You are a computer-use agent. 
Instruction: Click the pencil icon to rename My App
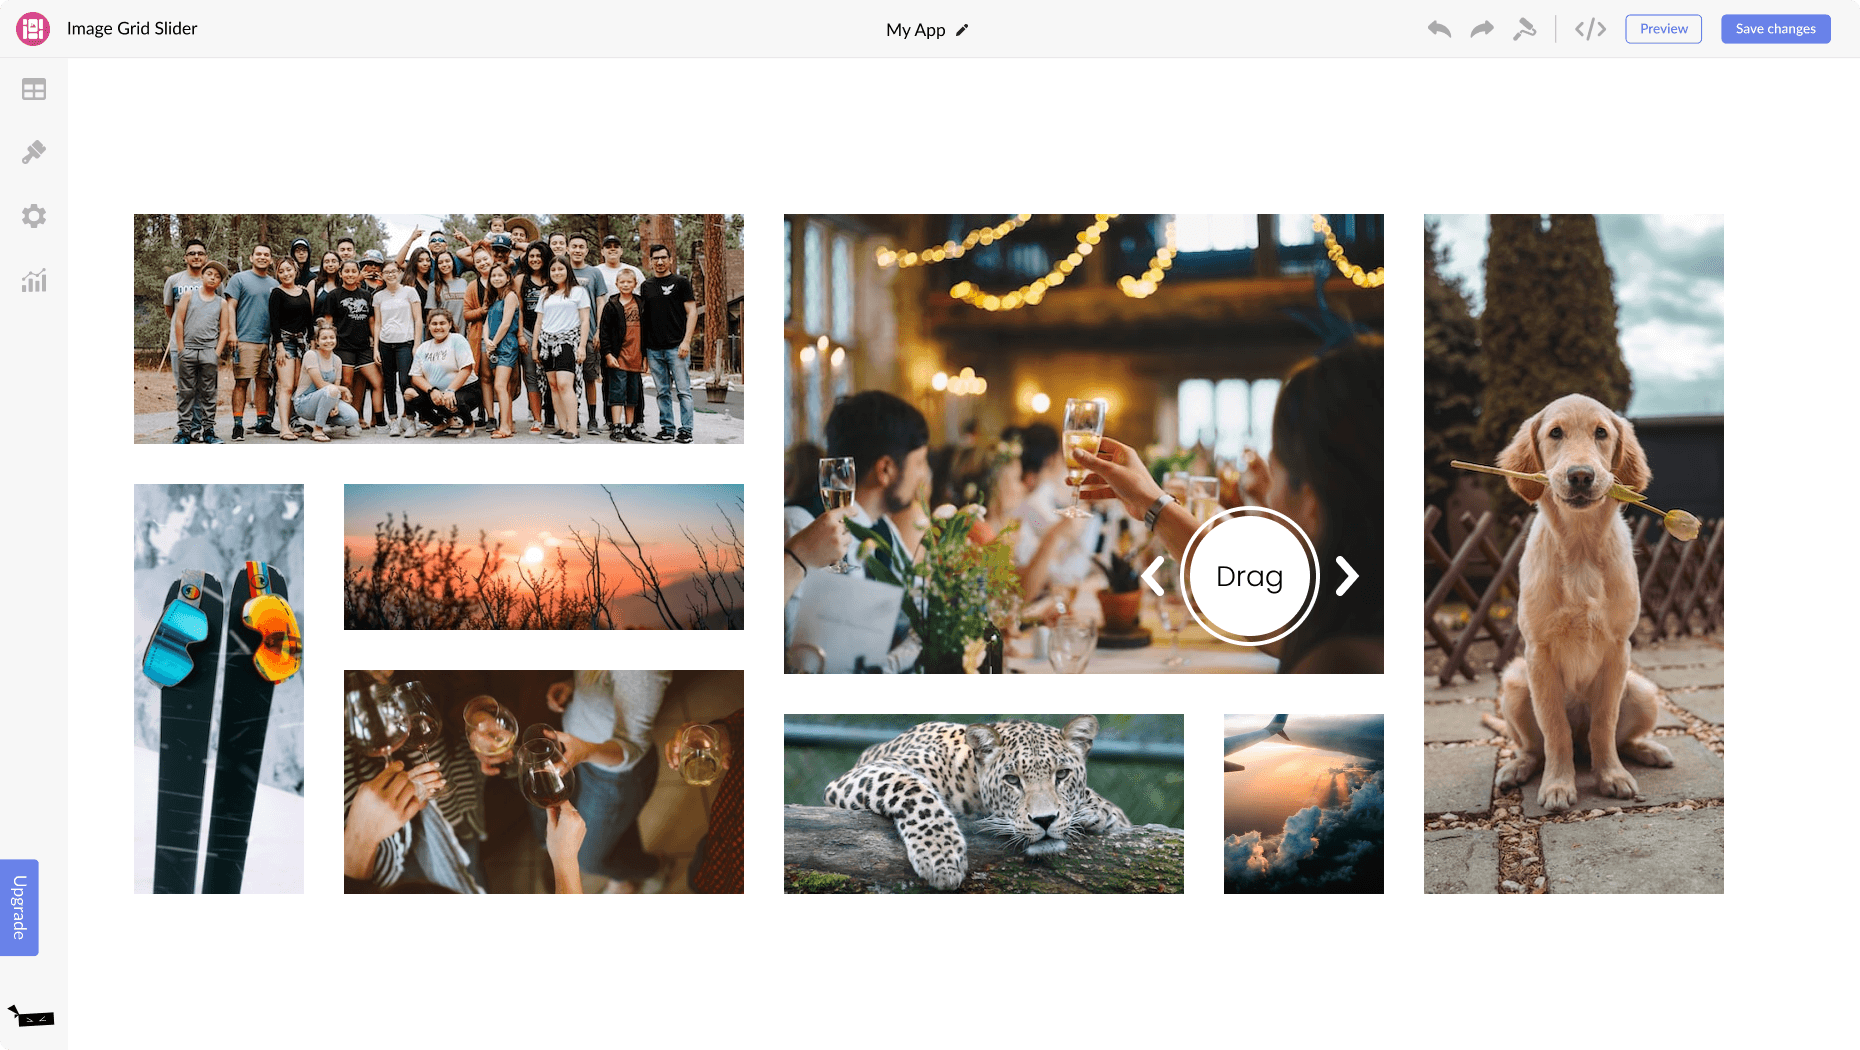(x=962, y=30)
